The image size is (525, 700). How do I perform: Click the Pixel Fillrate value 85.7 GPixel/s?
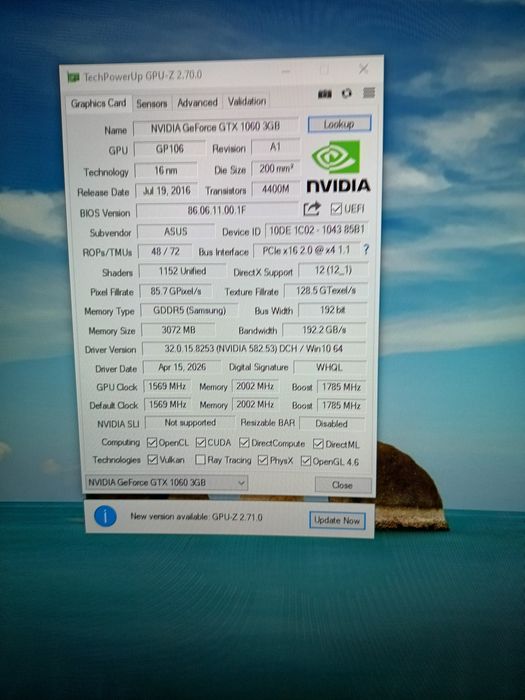pyautogui.click(x=176, y=291)
